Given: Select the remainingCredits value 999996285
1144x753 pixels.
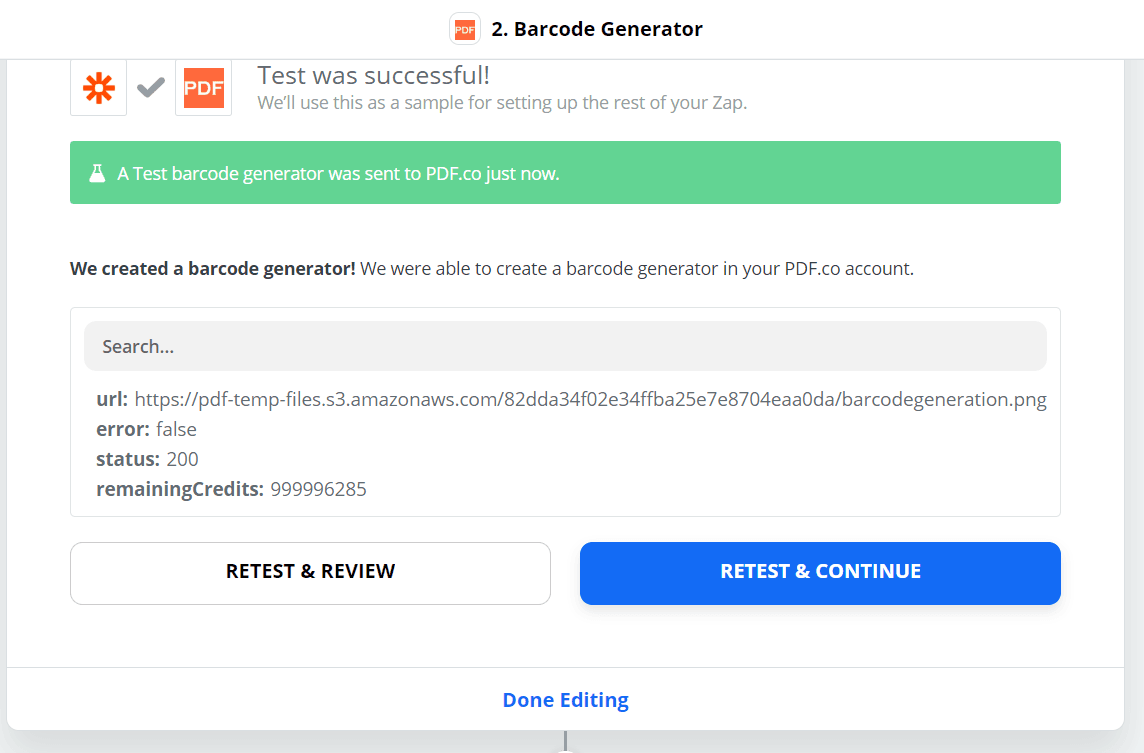Looking at the screenshot, I should pyautogui.click(x=318, y=489).
